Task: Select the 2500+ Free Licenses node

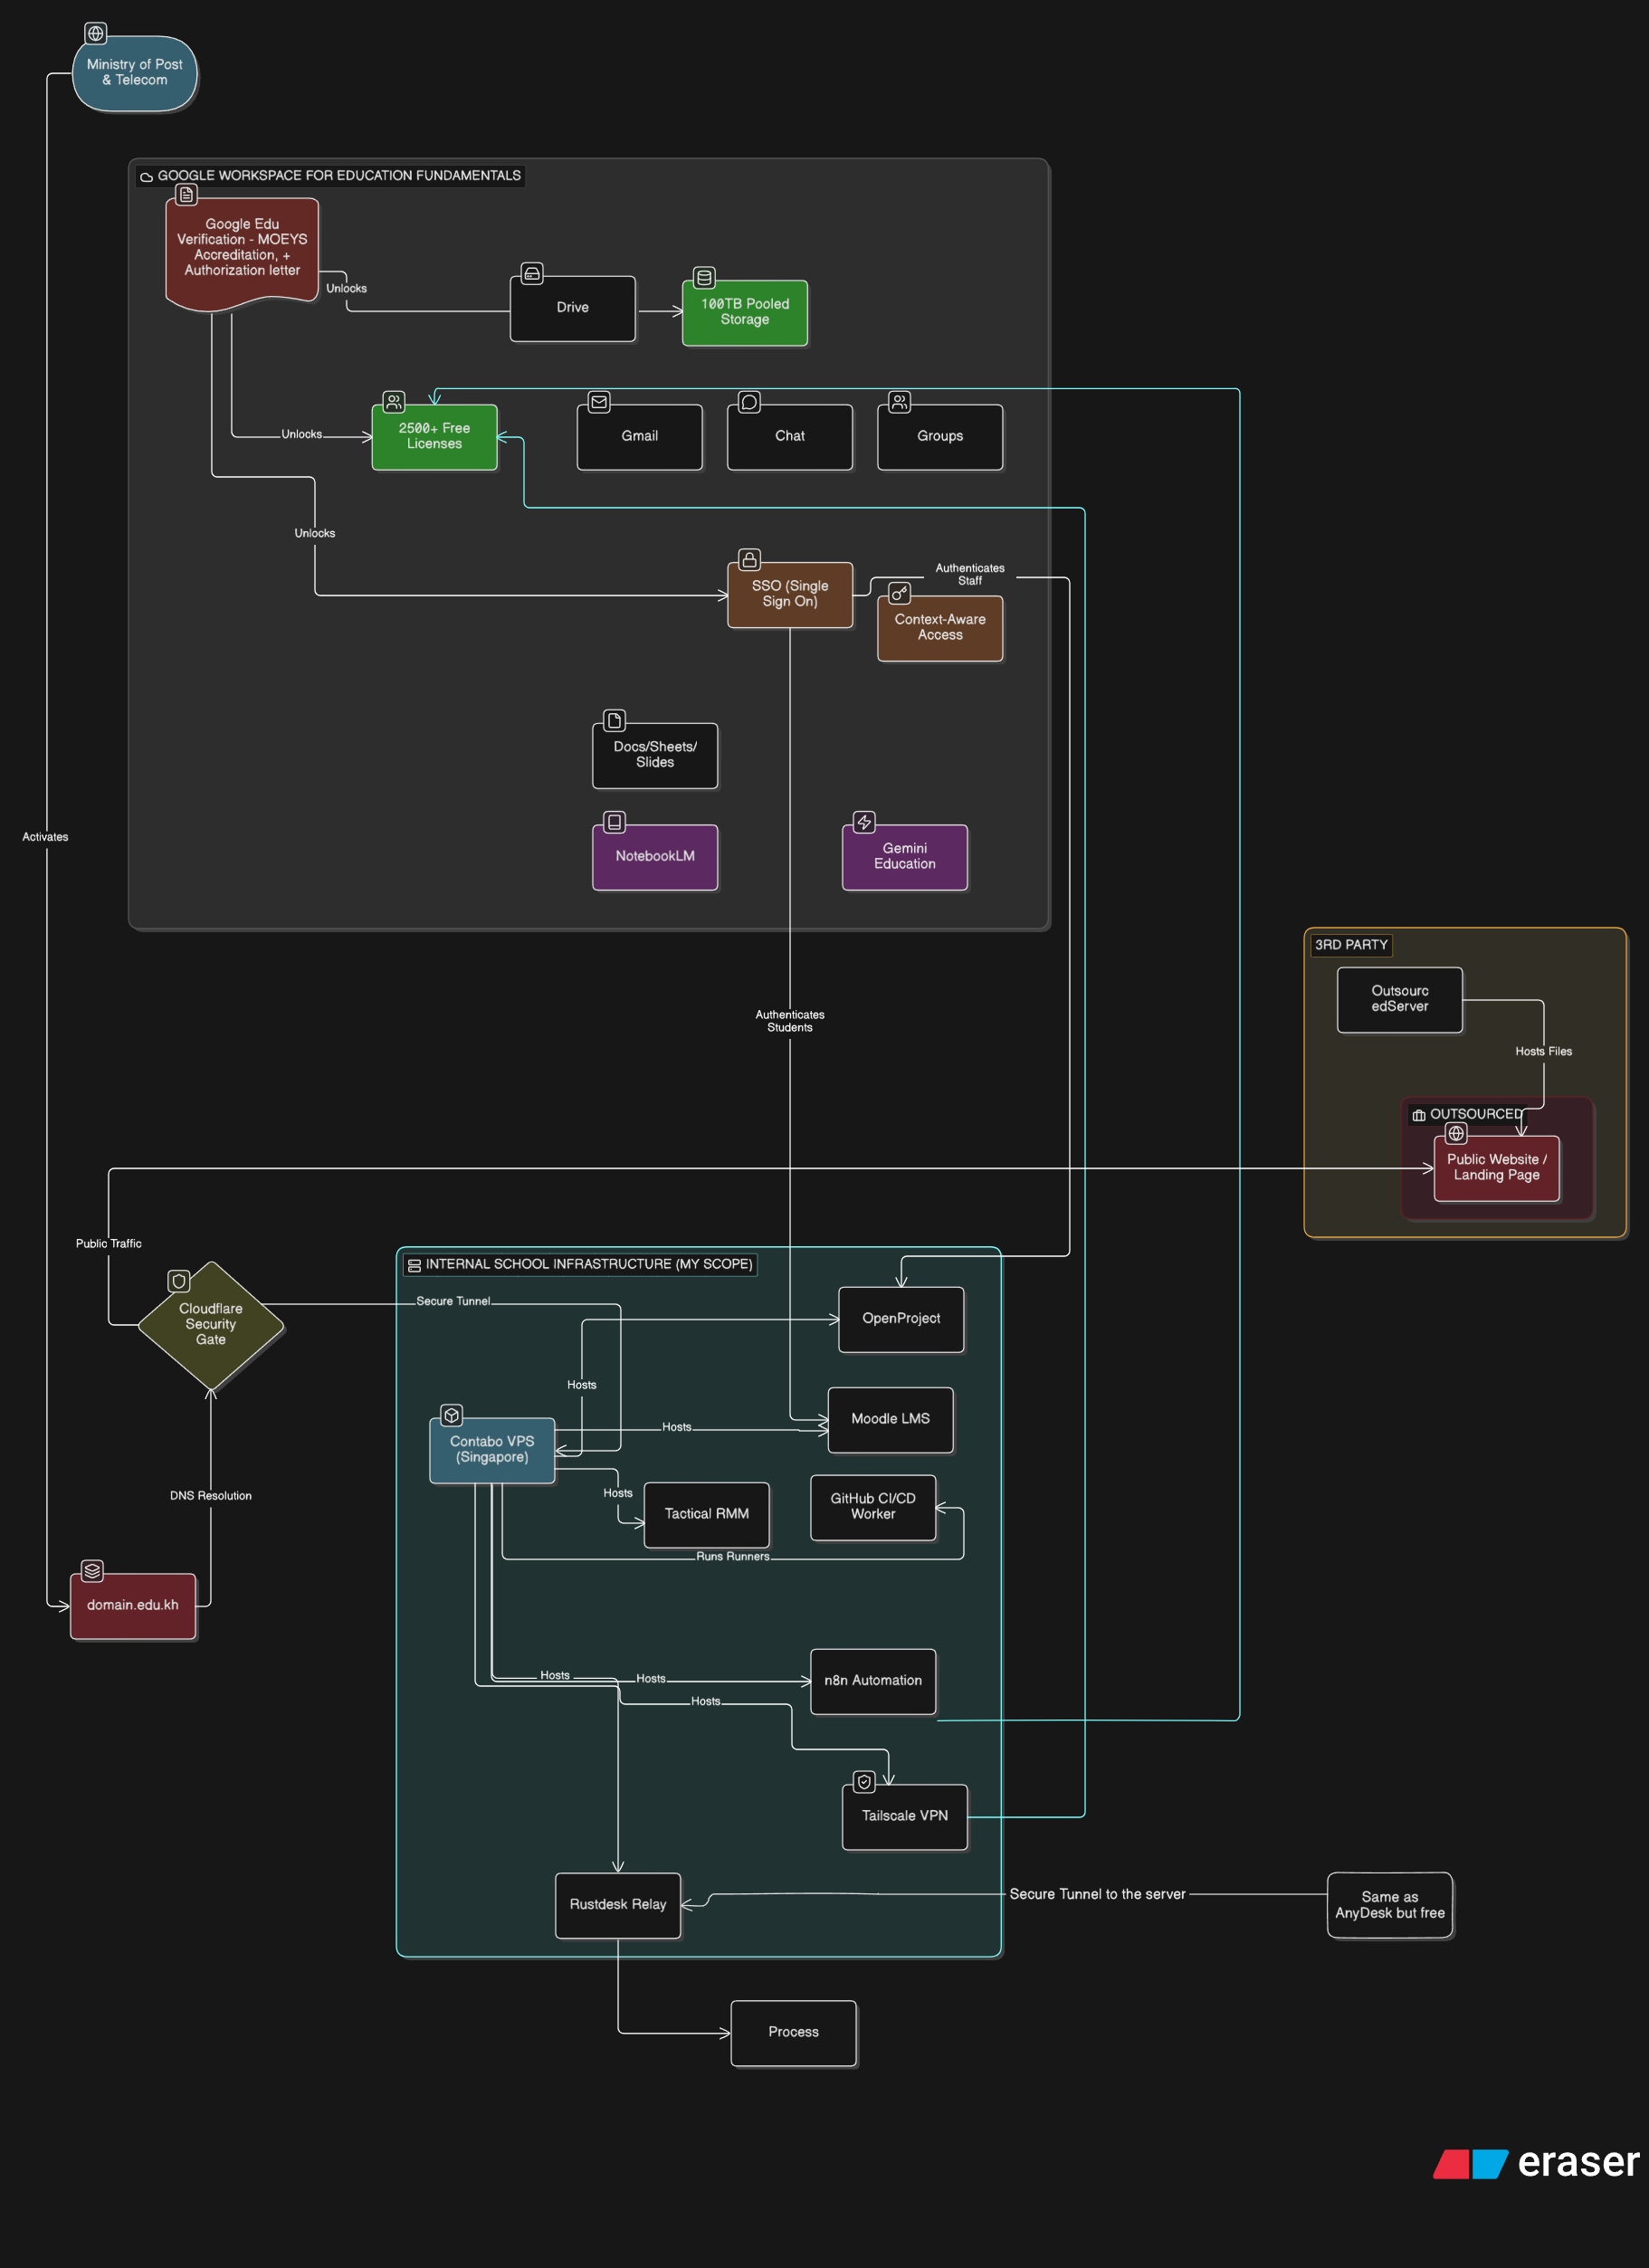Action: click(x=434, y=437)
